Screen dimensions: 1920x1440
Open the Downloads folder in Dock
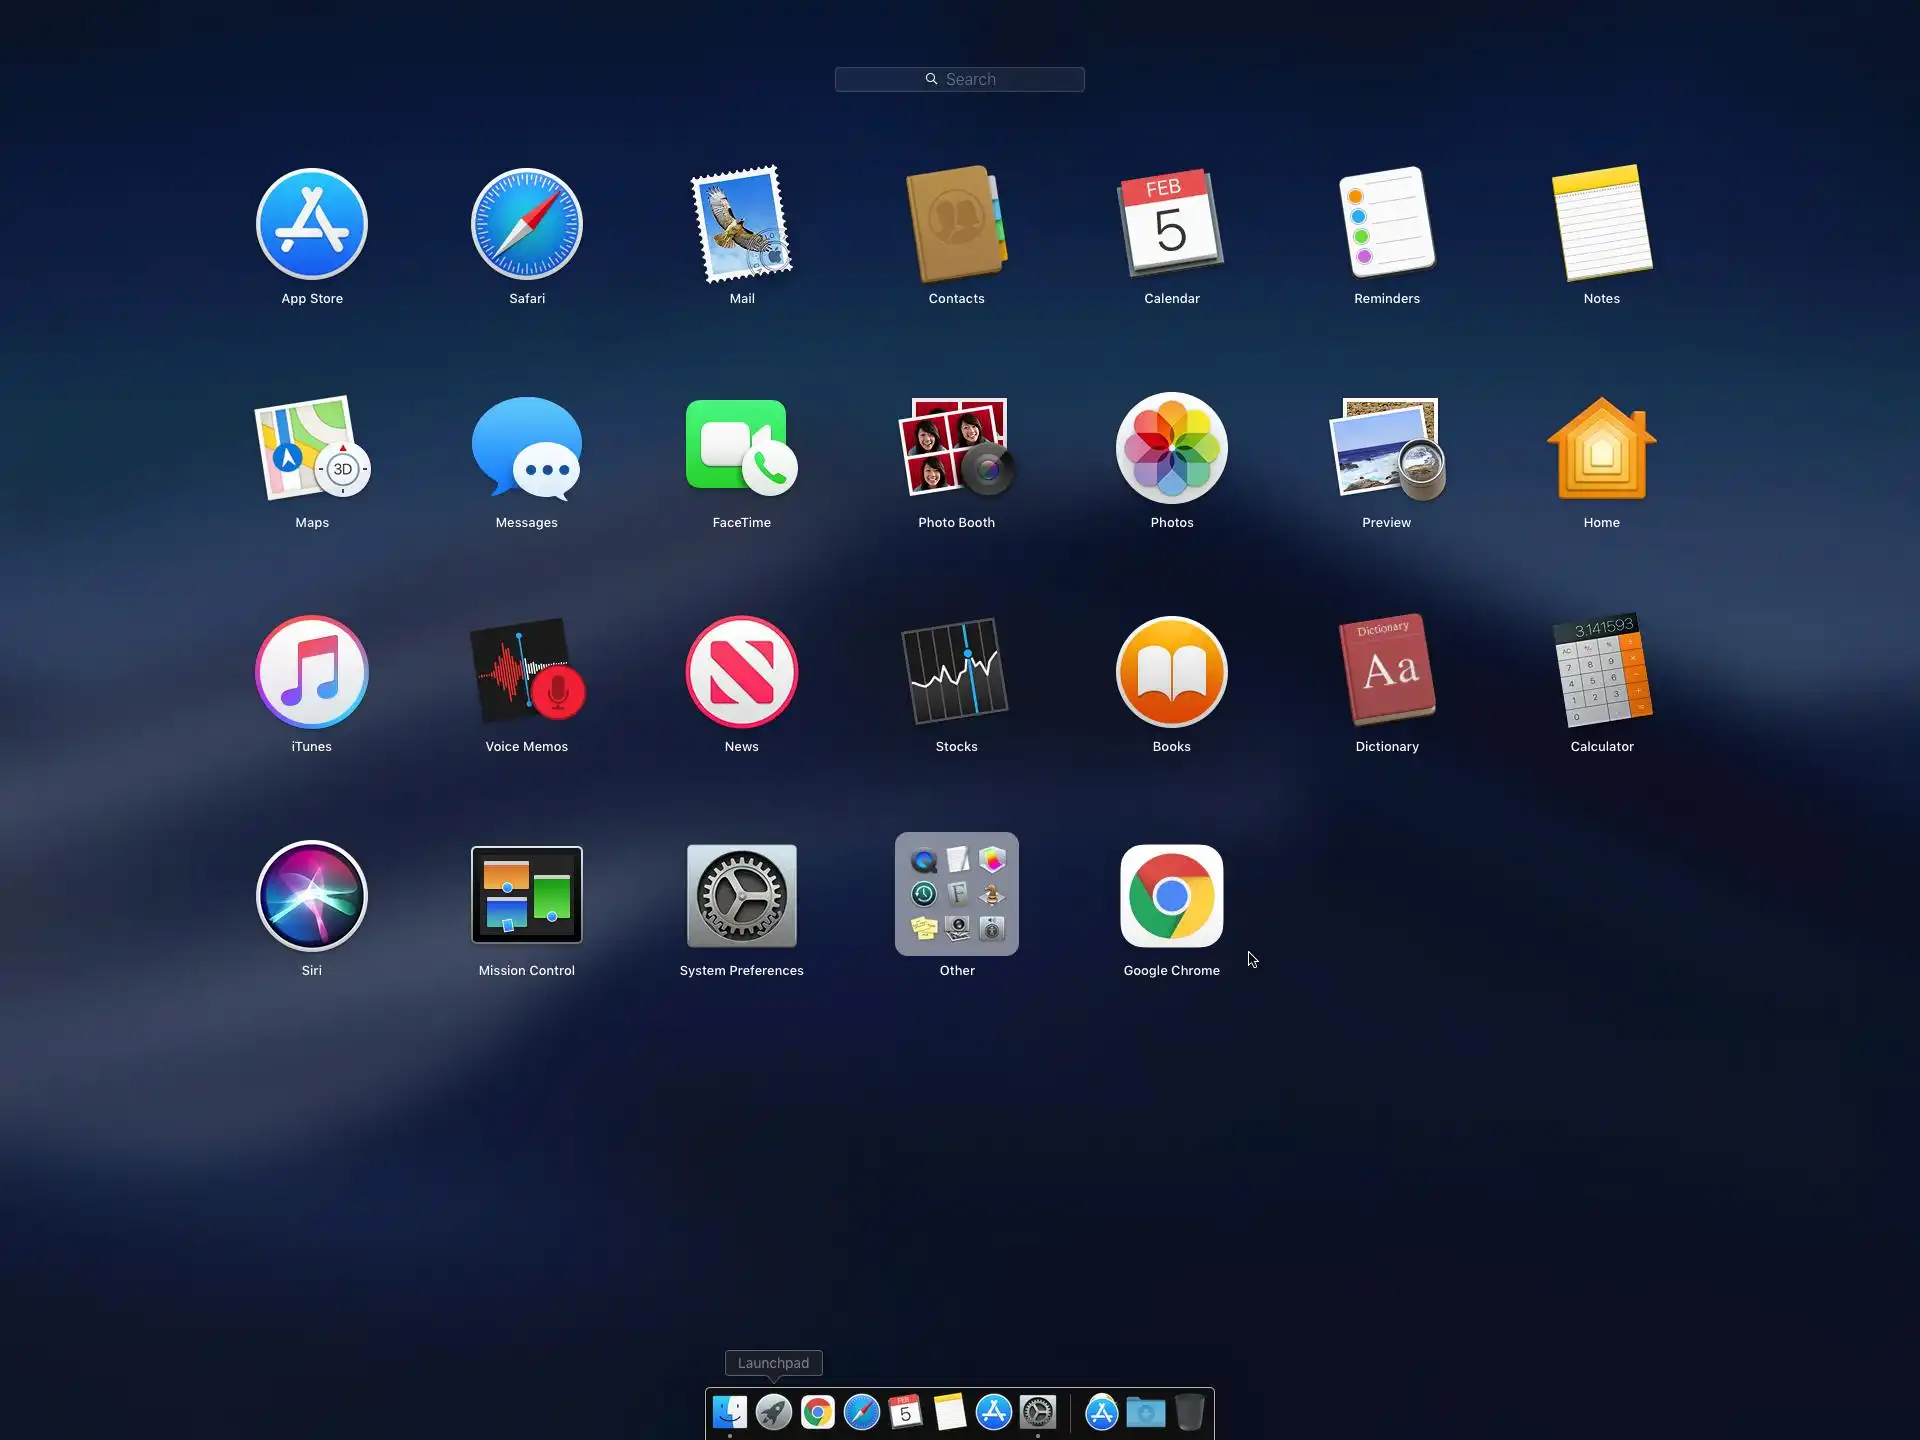click(1145, 1412)
